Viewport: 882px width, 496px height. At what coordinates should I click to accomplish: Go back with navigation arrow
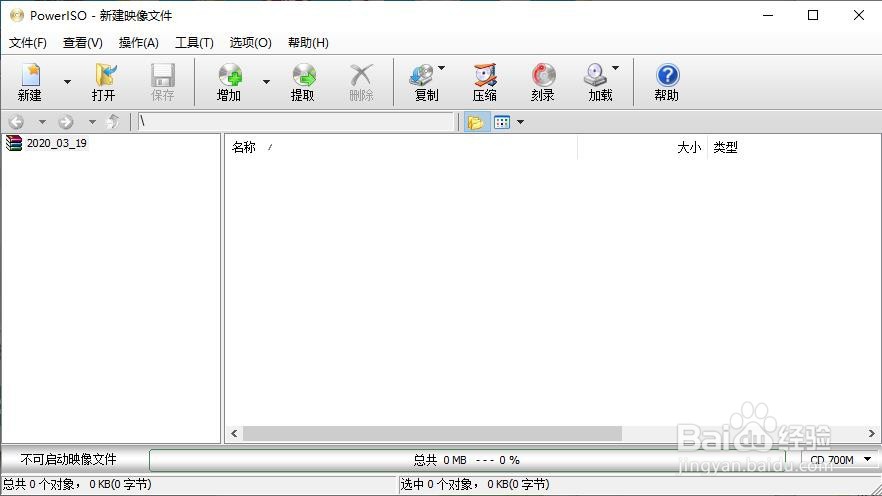(x=16, y=121)
